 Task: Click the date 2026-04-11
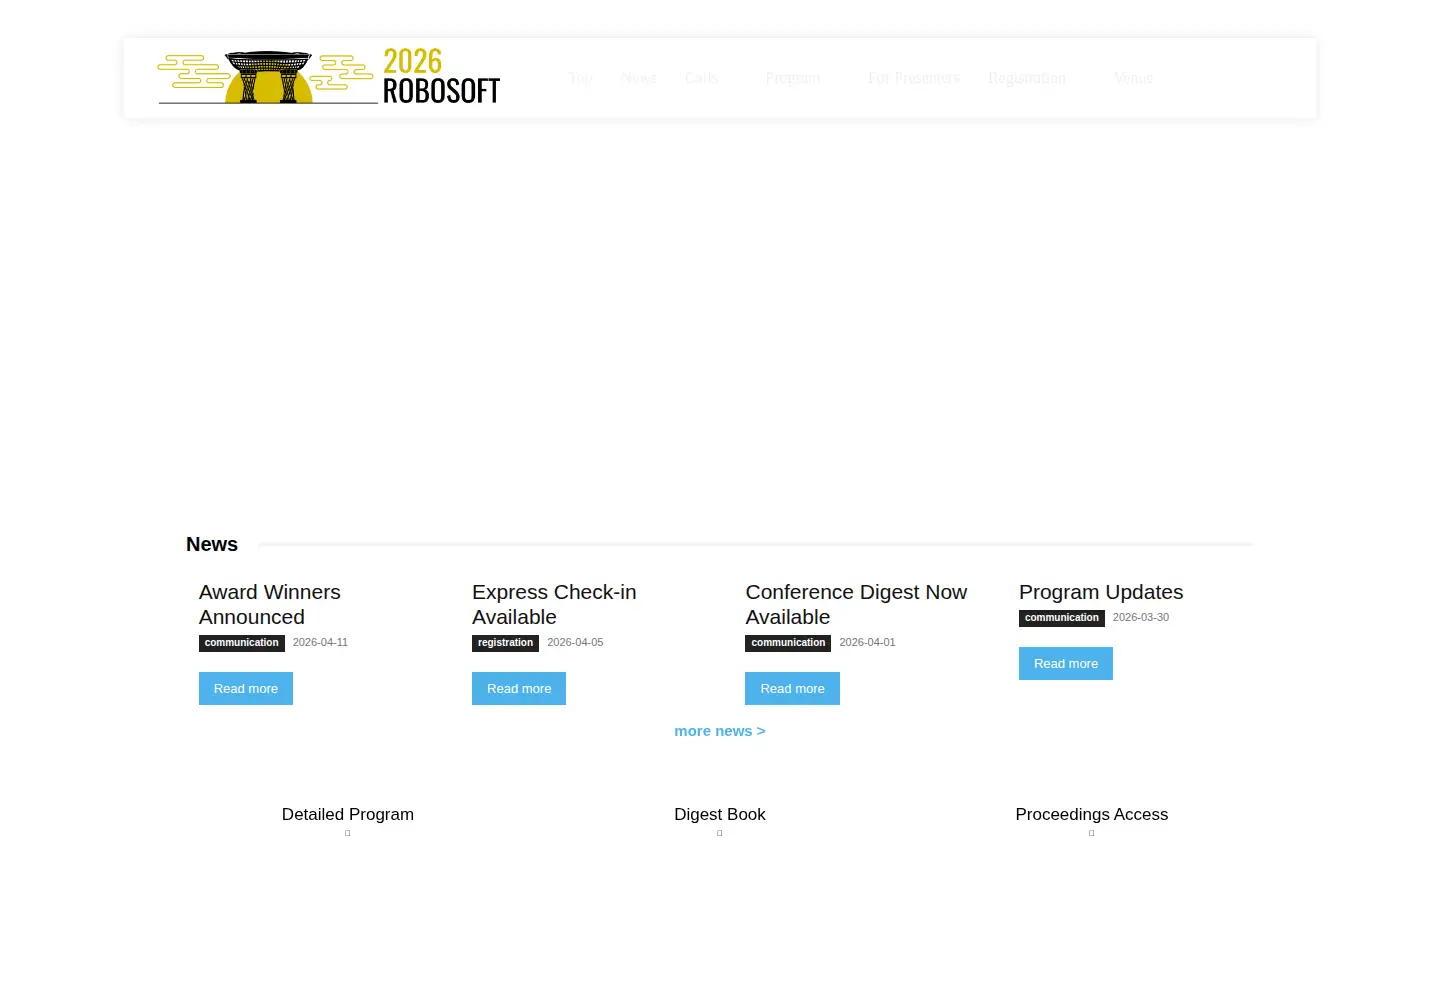point(320,643)
